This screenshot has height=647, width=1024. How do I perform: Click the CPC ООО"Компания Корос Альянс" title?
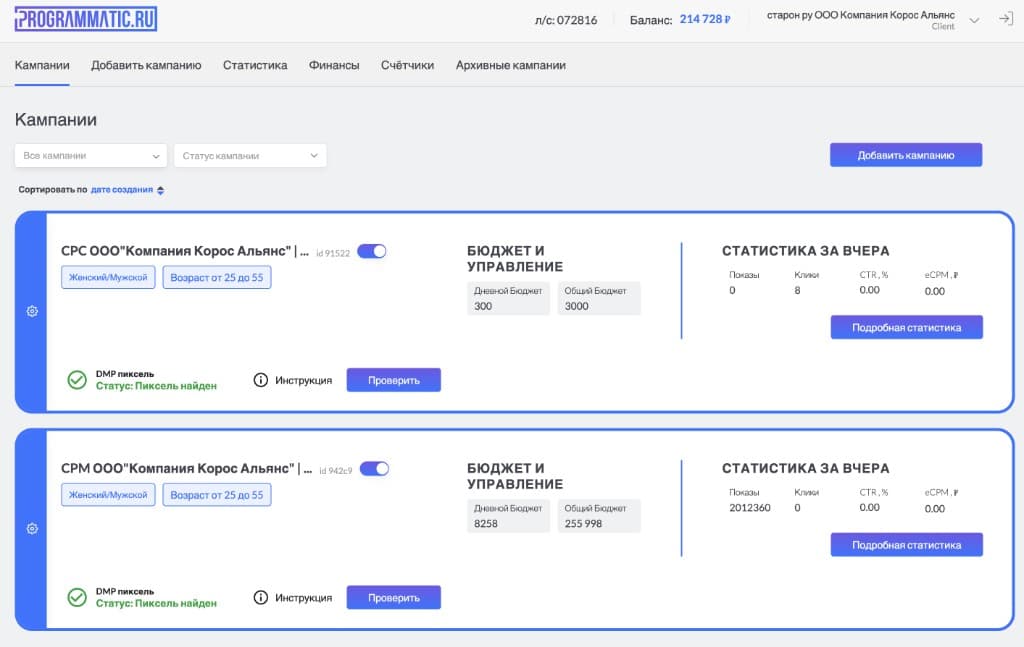pos(185,251)
